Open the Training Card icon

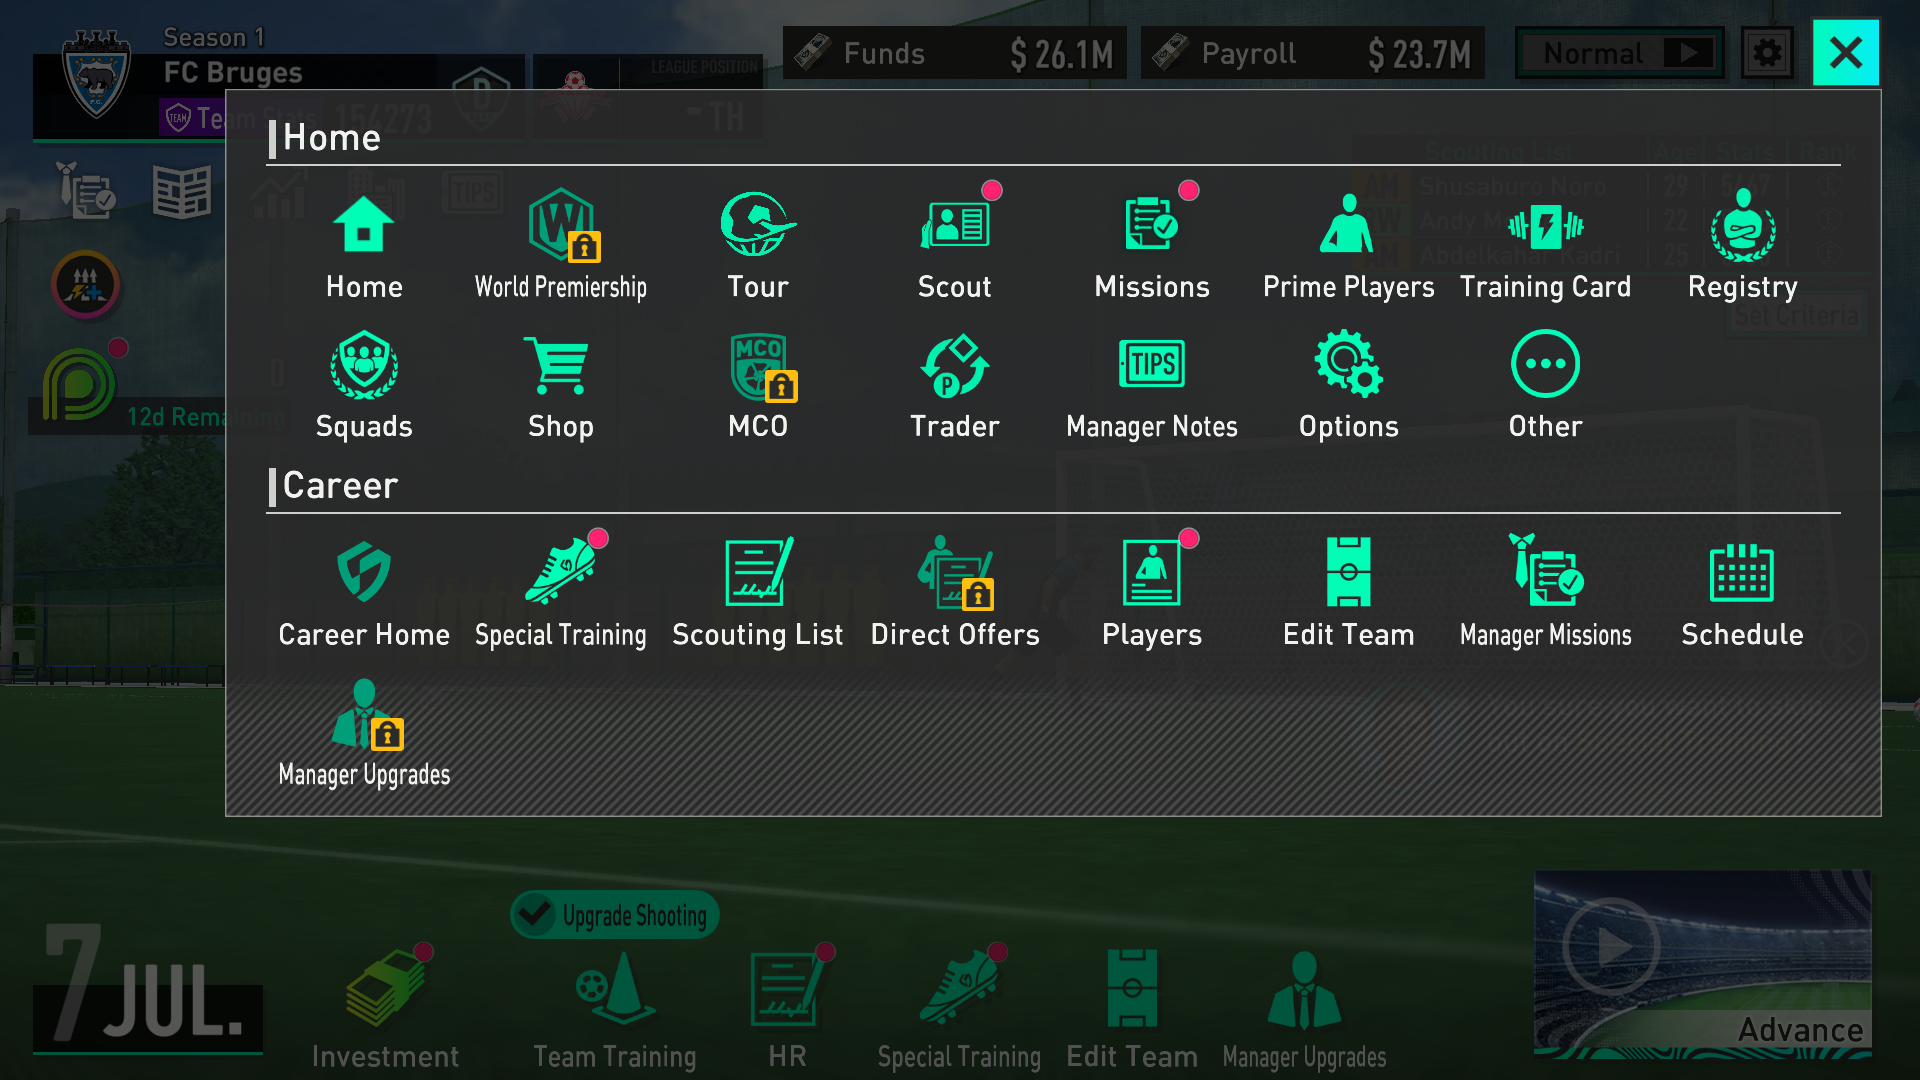point(1545,225)
